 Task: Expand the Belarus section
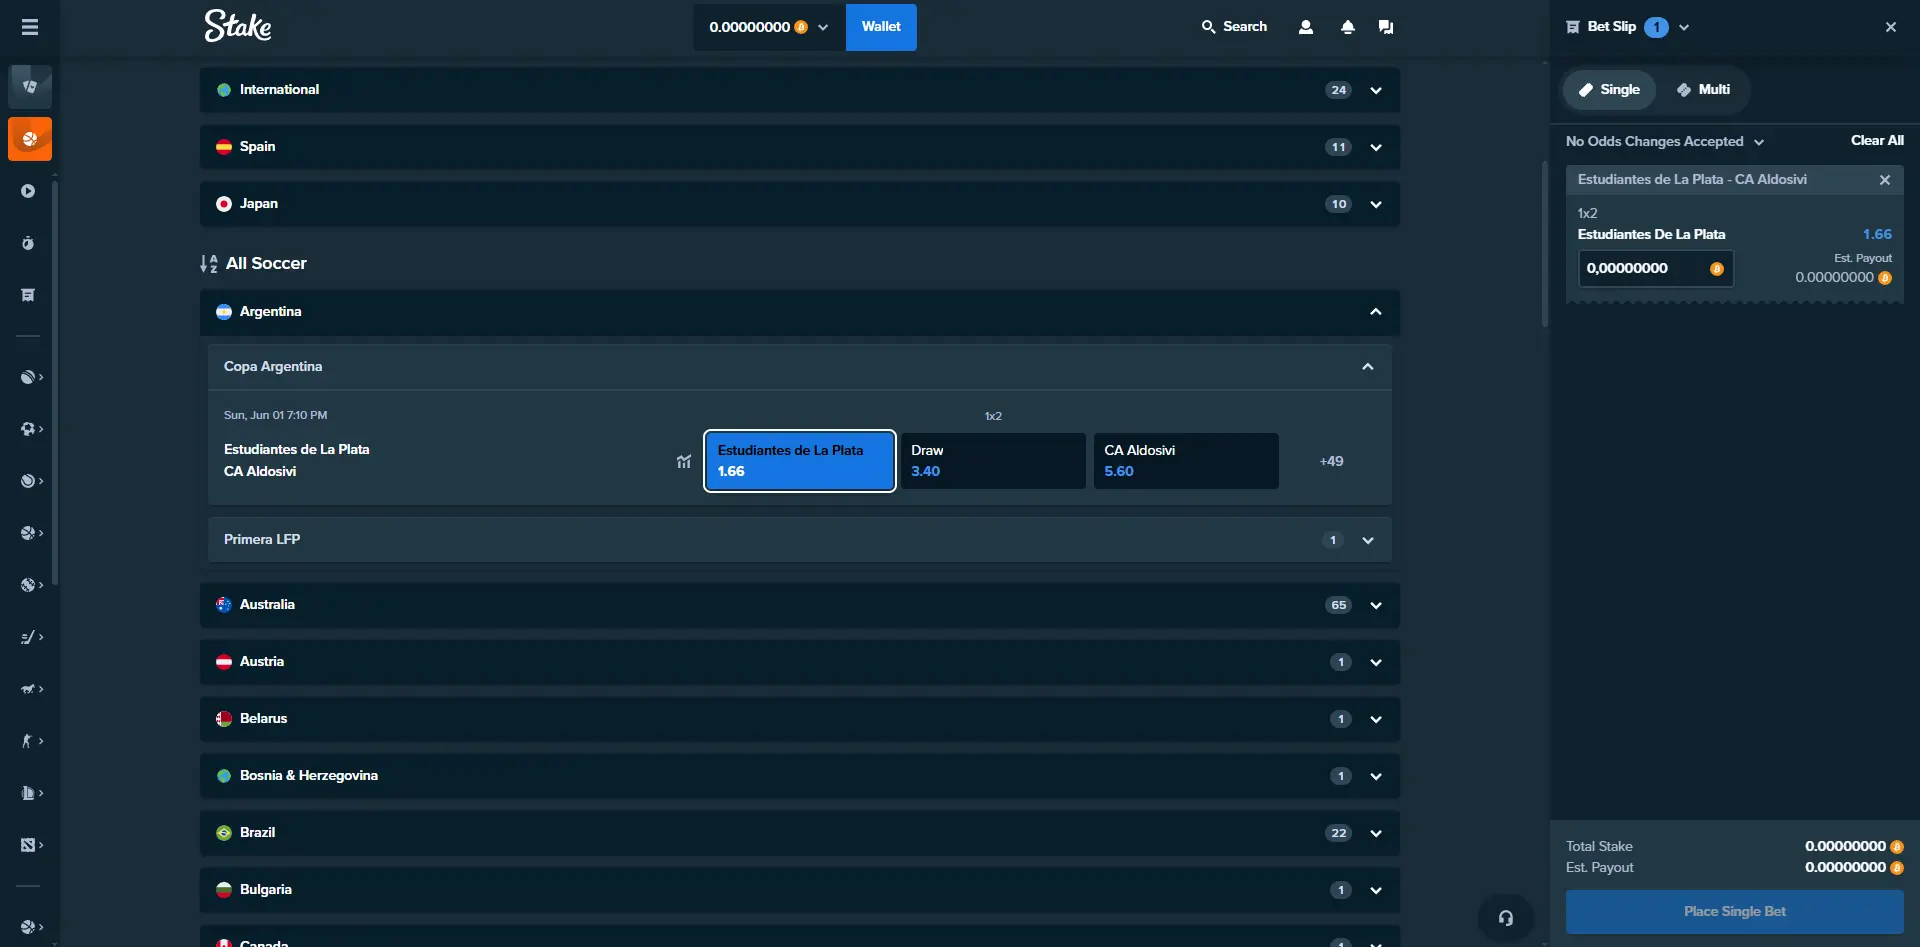pos(800,719)
